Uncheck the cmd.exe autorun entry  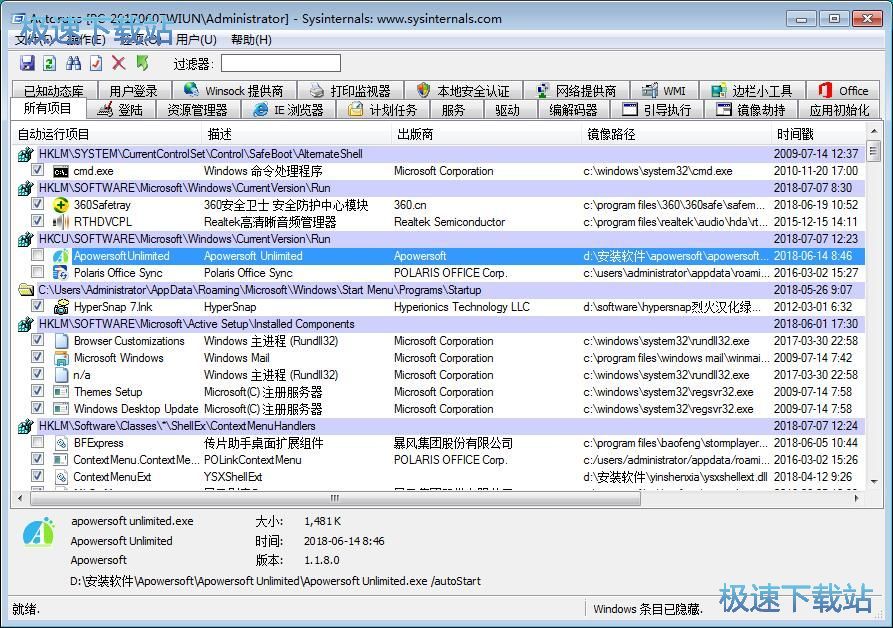[x=38, y=170]
